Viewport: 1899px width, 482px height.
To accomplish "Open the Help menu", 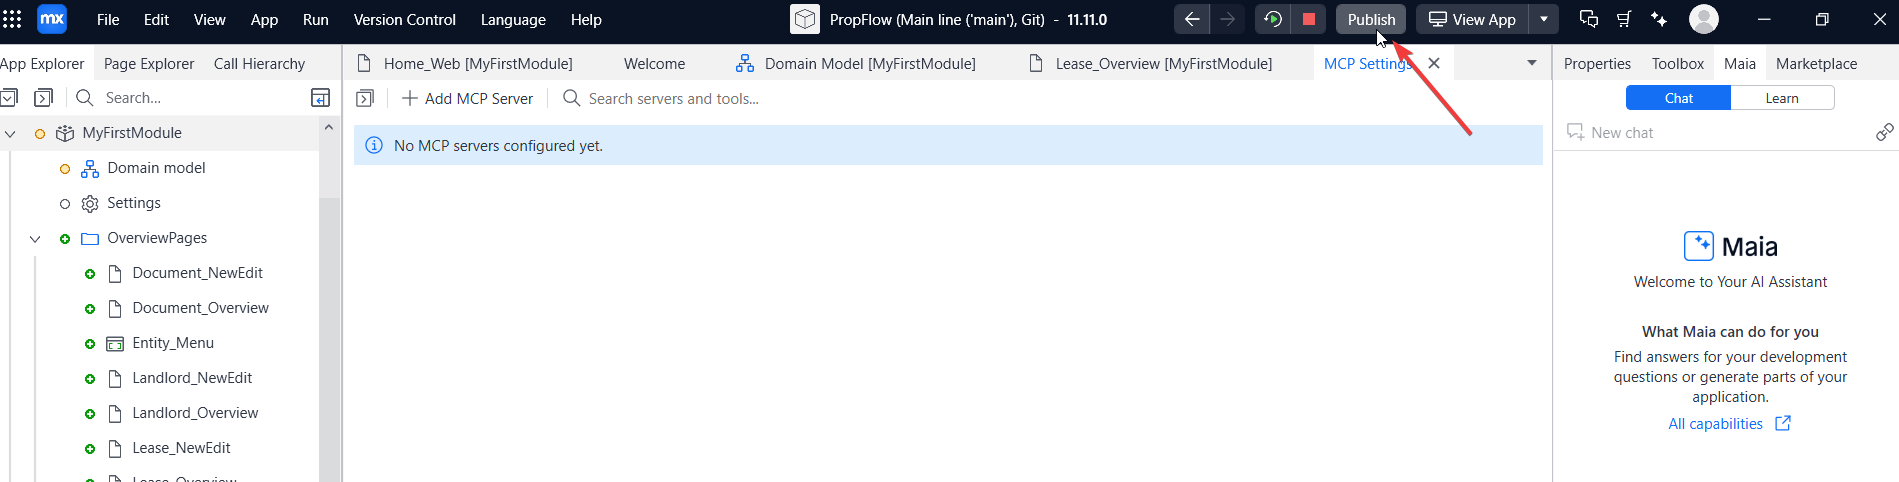I will pyautogui.click(x=586, y=19).
